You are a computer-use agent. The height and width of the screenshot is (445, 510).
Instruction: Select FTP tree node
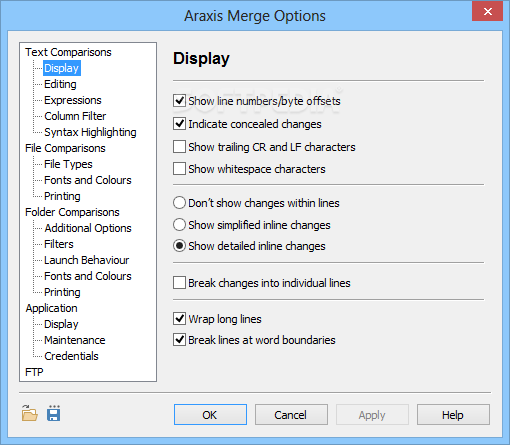click(x=34, y=372)
